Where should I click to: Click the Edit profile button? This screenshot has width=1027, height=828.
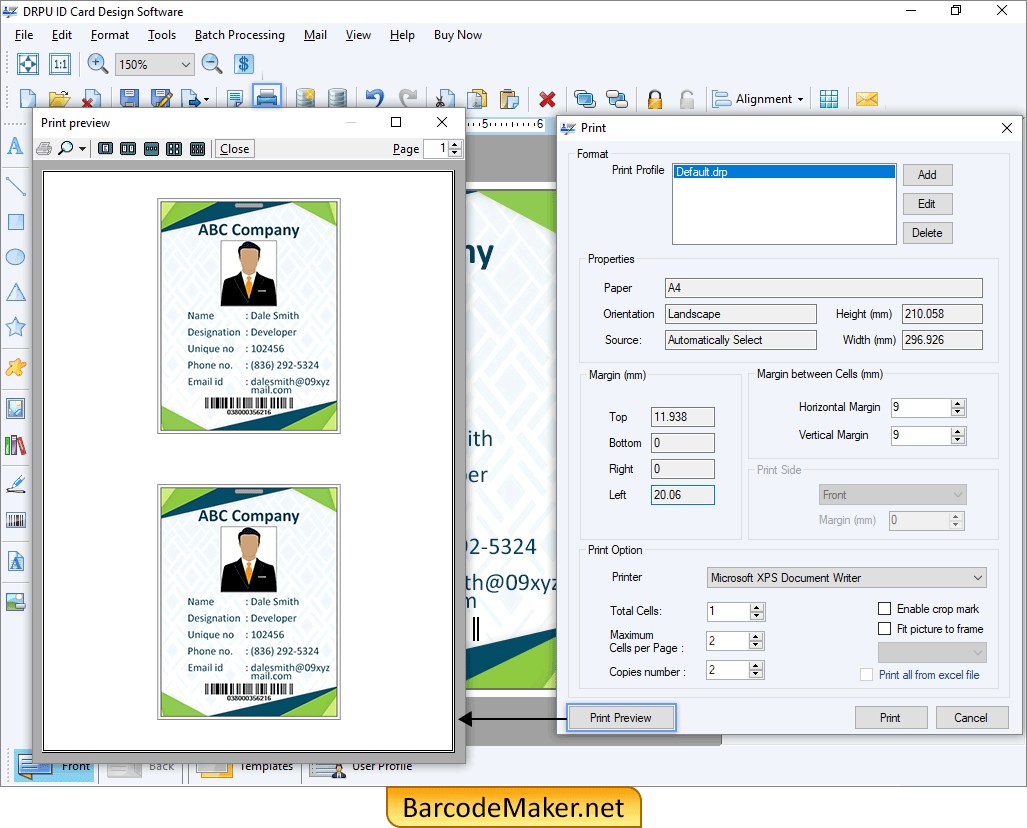click(x=927, y=204)
